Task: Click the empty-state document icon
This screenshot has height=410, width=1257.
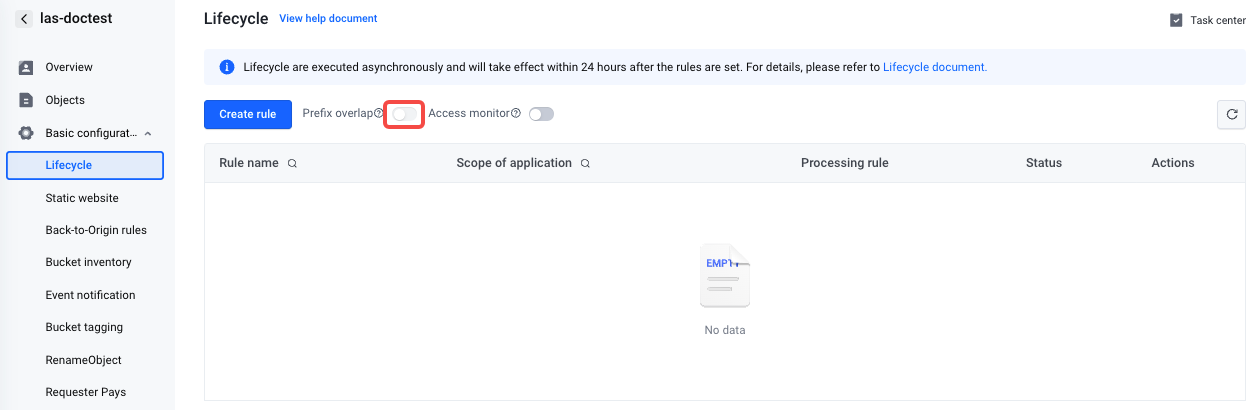Action: pyautogui.click(x=725, y=276)
